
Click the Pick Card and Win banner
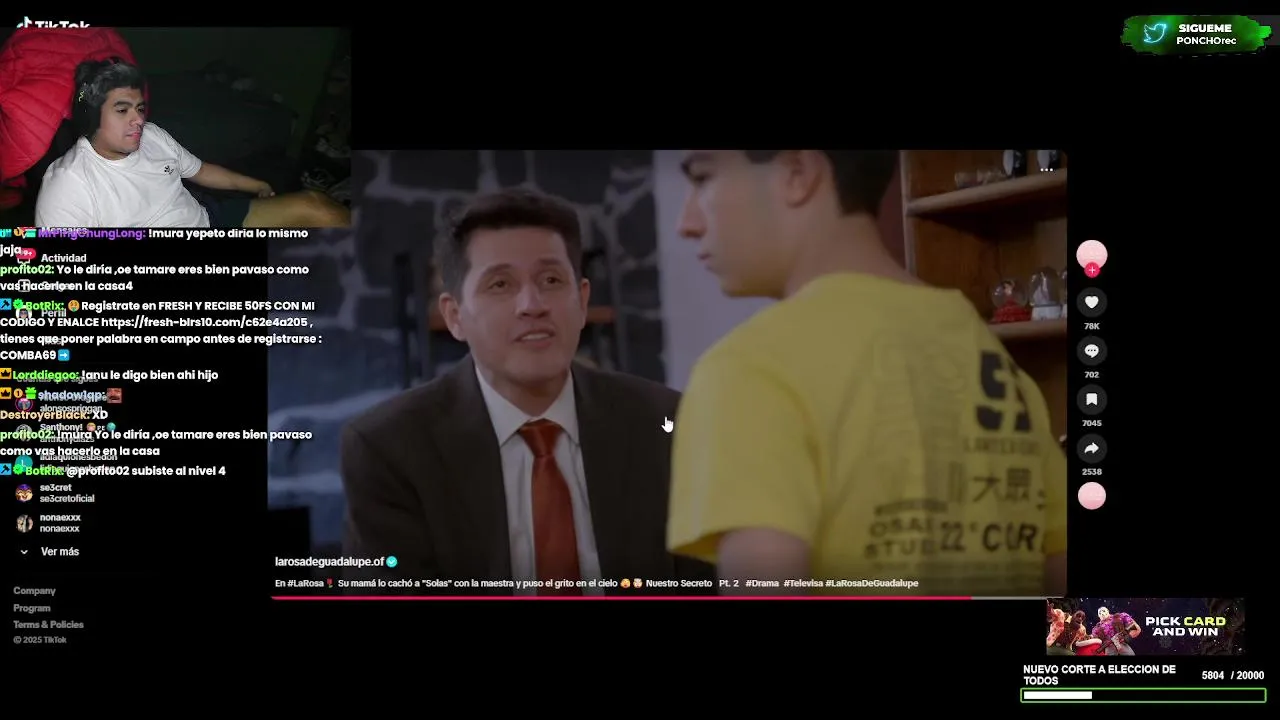1145,627
